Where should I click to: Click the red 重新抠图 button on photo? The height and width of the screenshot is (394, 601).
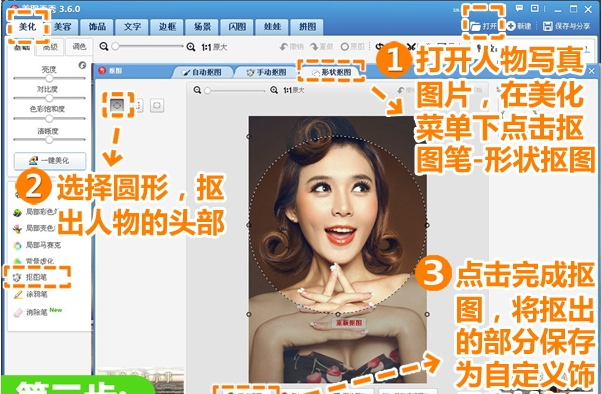pyautogui.click(x=349, y=323)
